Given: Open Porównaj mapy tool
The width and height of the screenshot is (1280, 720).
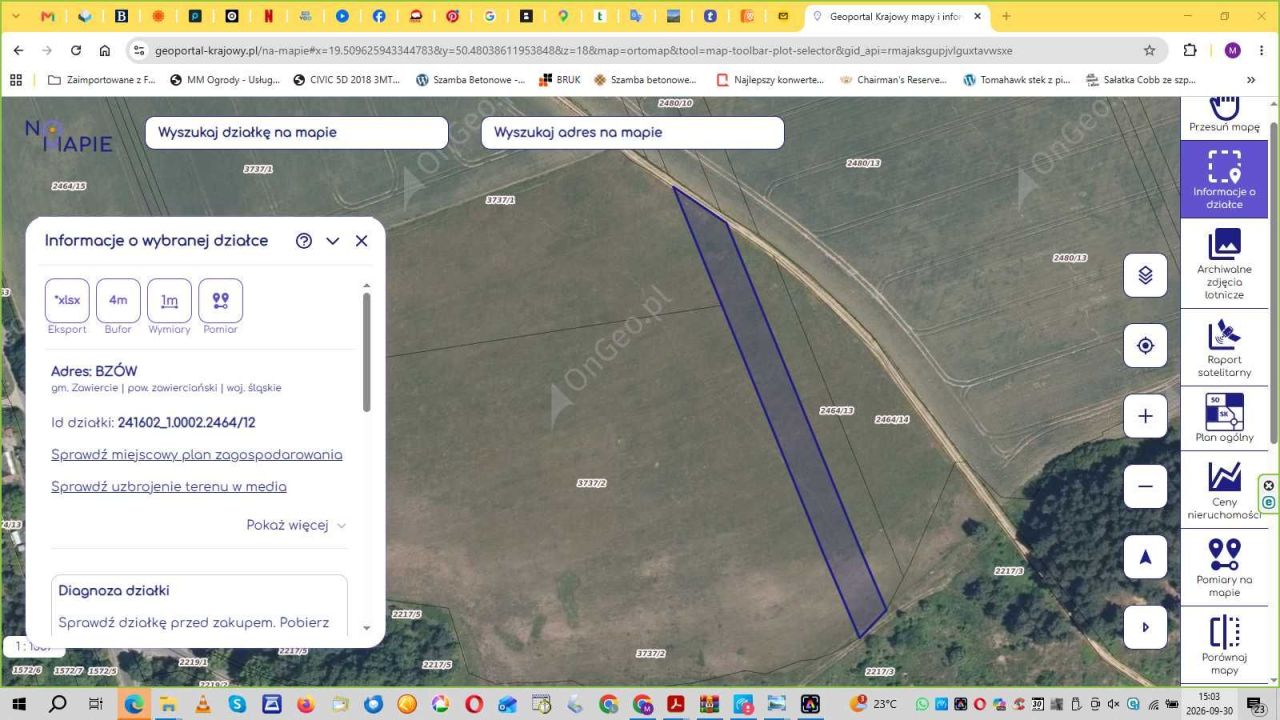Looking at the screenshot, I should pos(1224,645).
